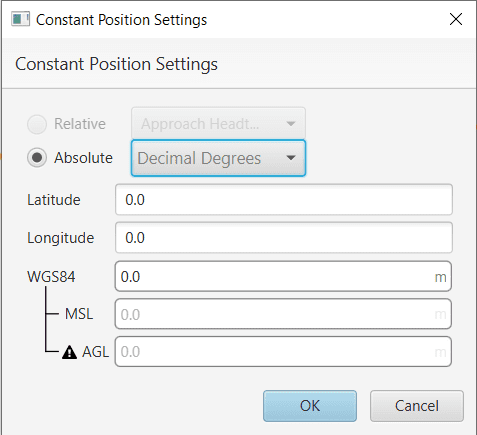Click into the Longitude input field

tap(284, 238)
